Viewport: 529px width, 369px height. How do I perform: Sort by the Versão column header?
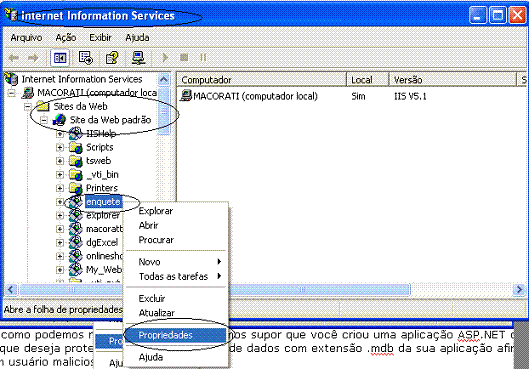click(453, 80)
